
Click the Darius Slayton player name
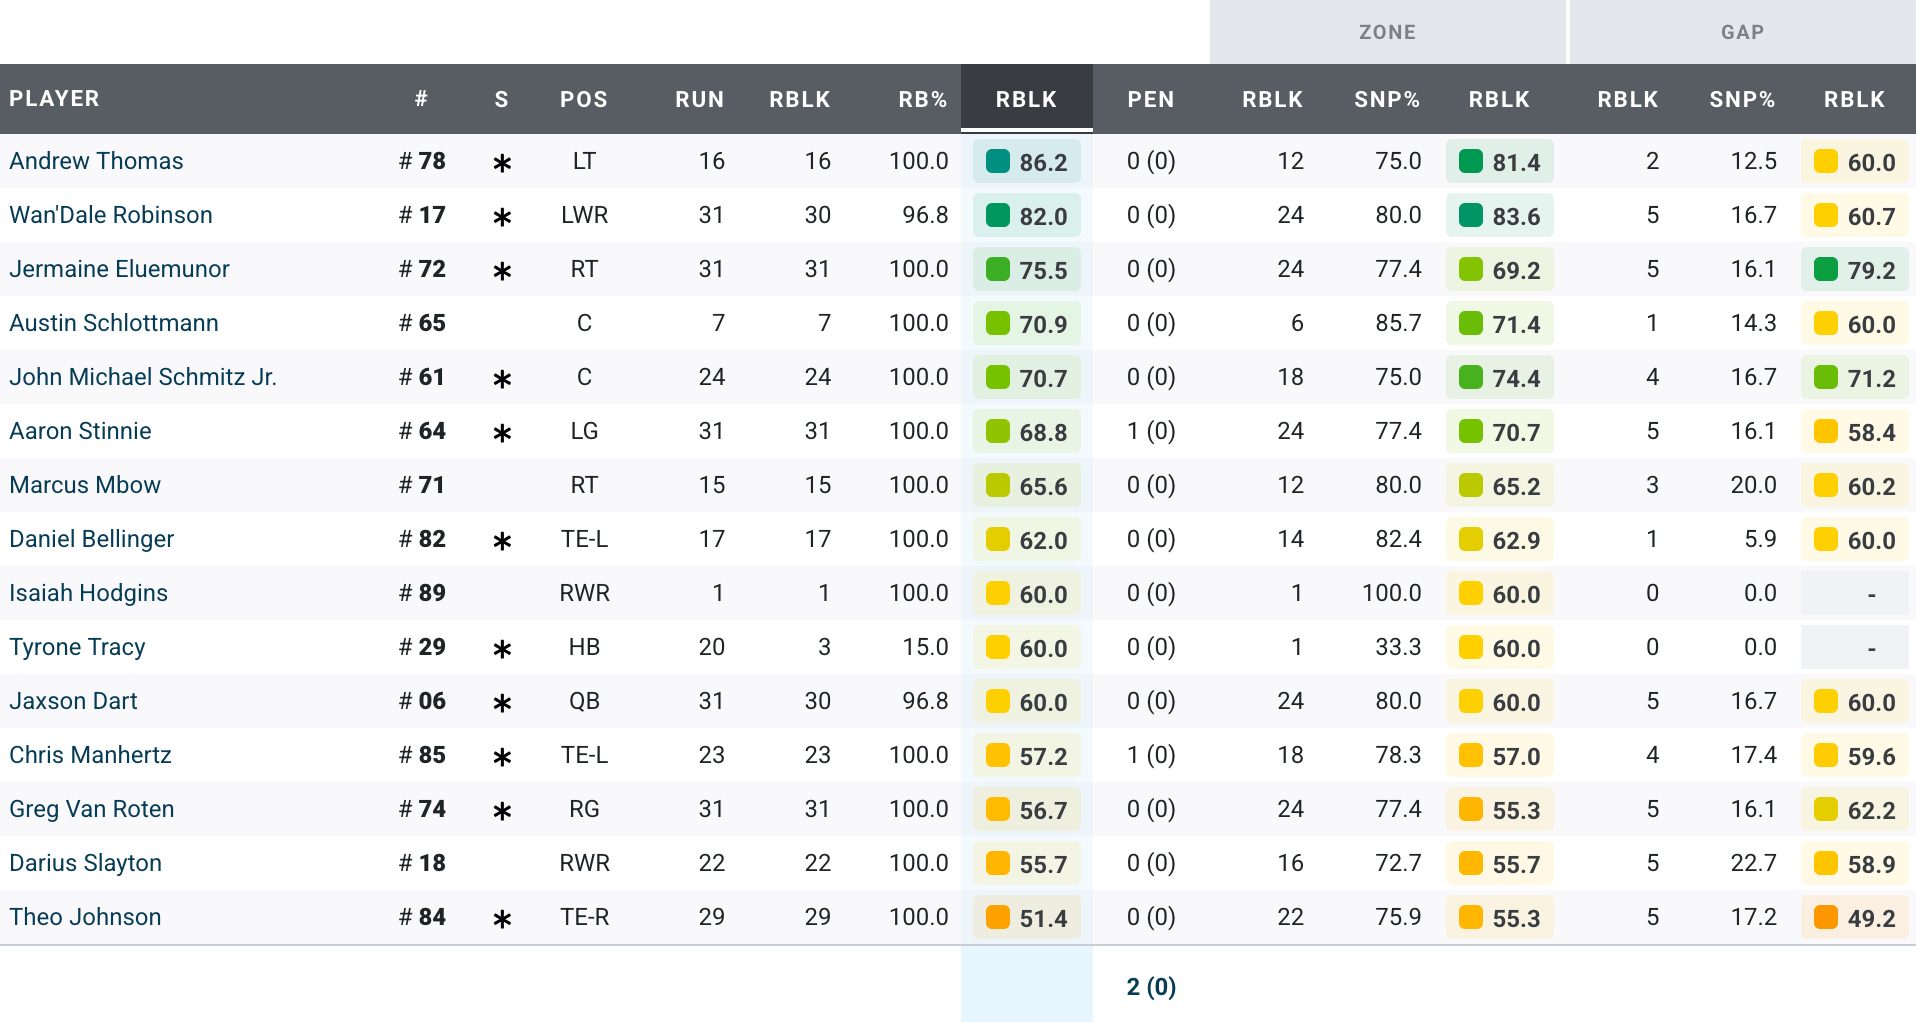tap(86, 863)
